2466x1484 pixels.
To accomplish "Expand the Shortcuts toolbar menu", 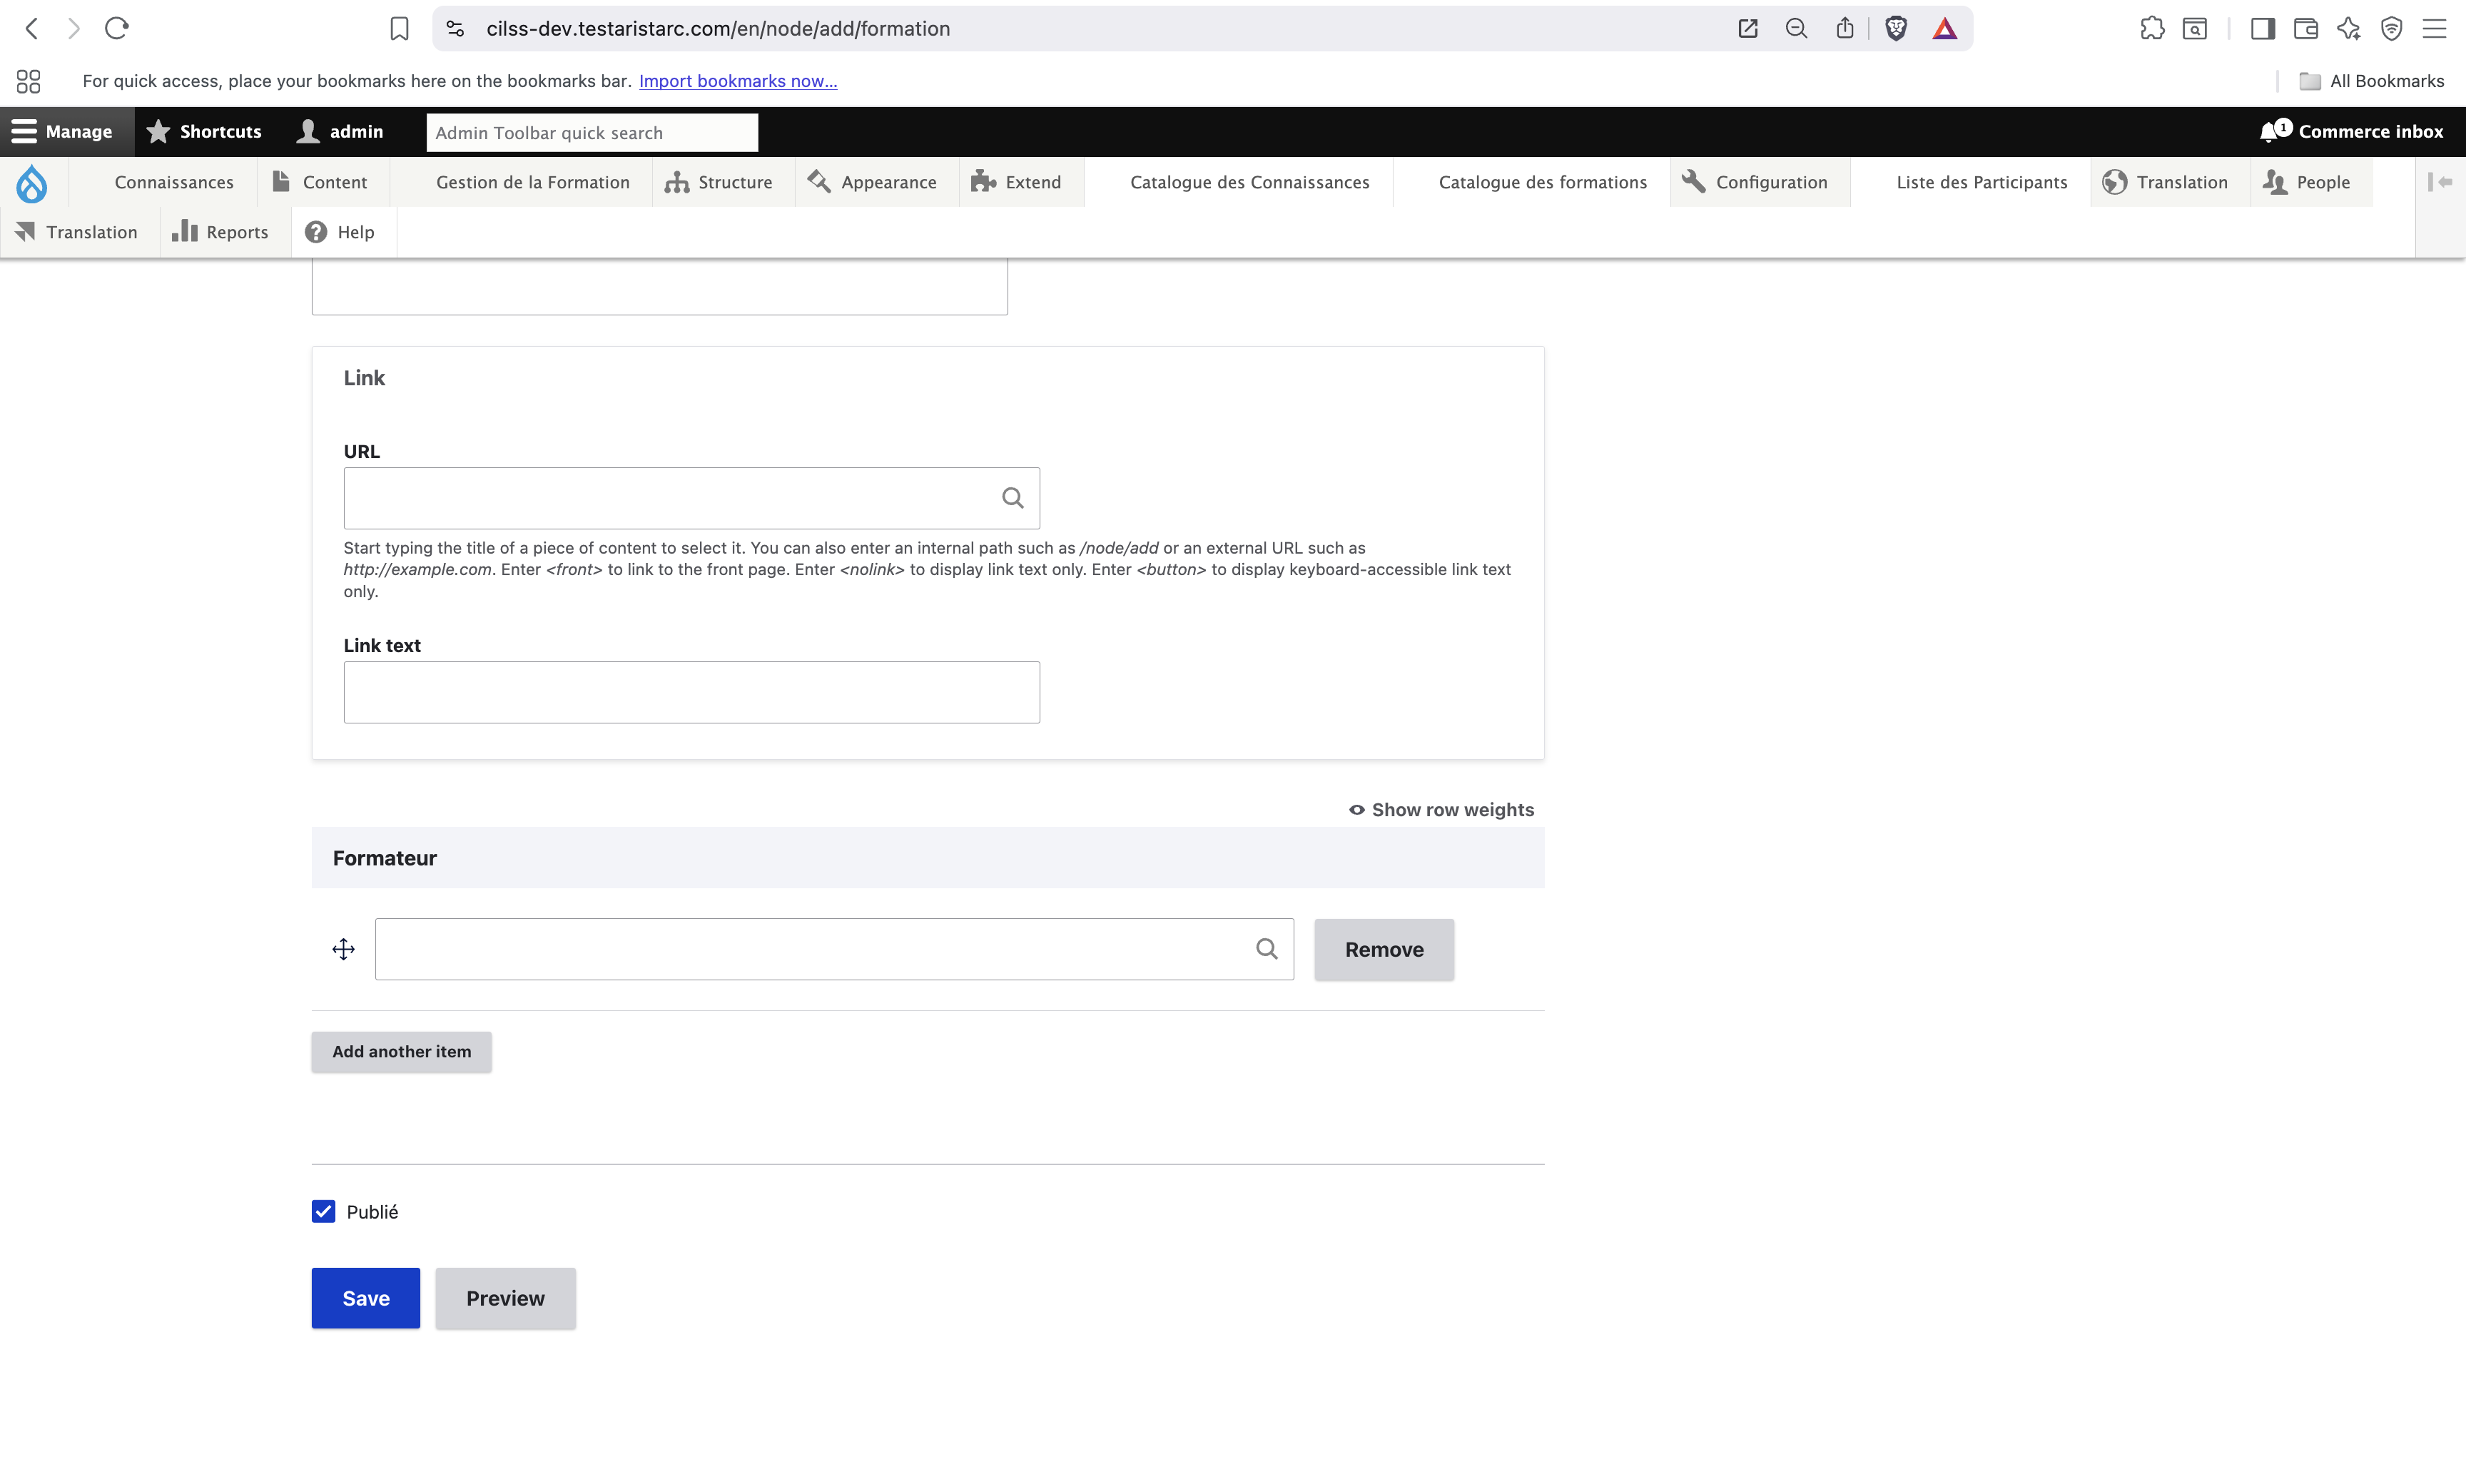I will click(x=204, y=131).
